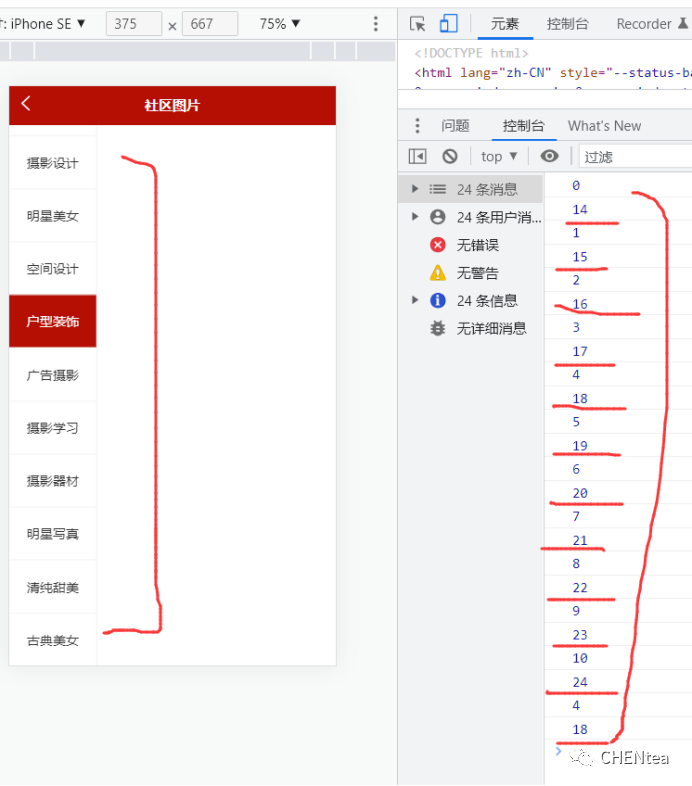Switch to the Recorder tab
Screen dimensions: 692x786
[644, 24]
